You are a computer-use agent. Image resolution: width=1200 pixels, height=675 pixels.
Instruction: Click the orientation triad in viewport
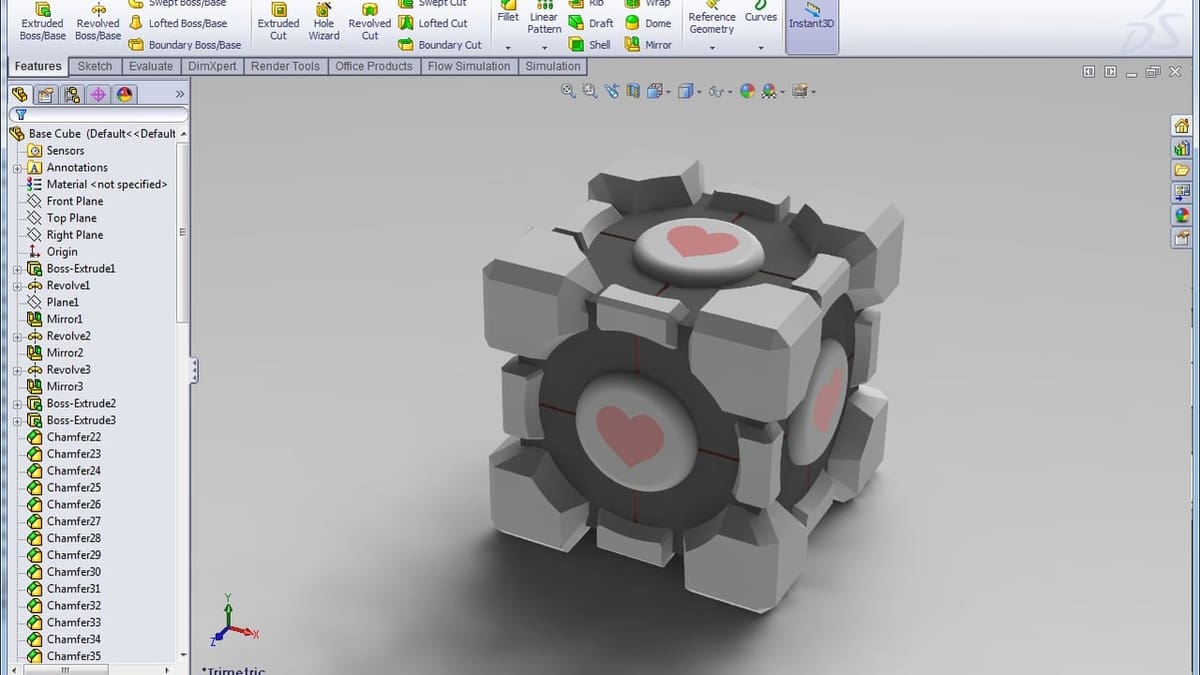234,620
